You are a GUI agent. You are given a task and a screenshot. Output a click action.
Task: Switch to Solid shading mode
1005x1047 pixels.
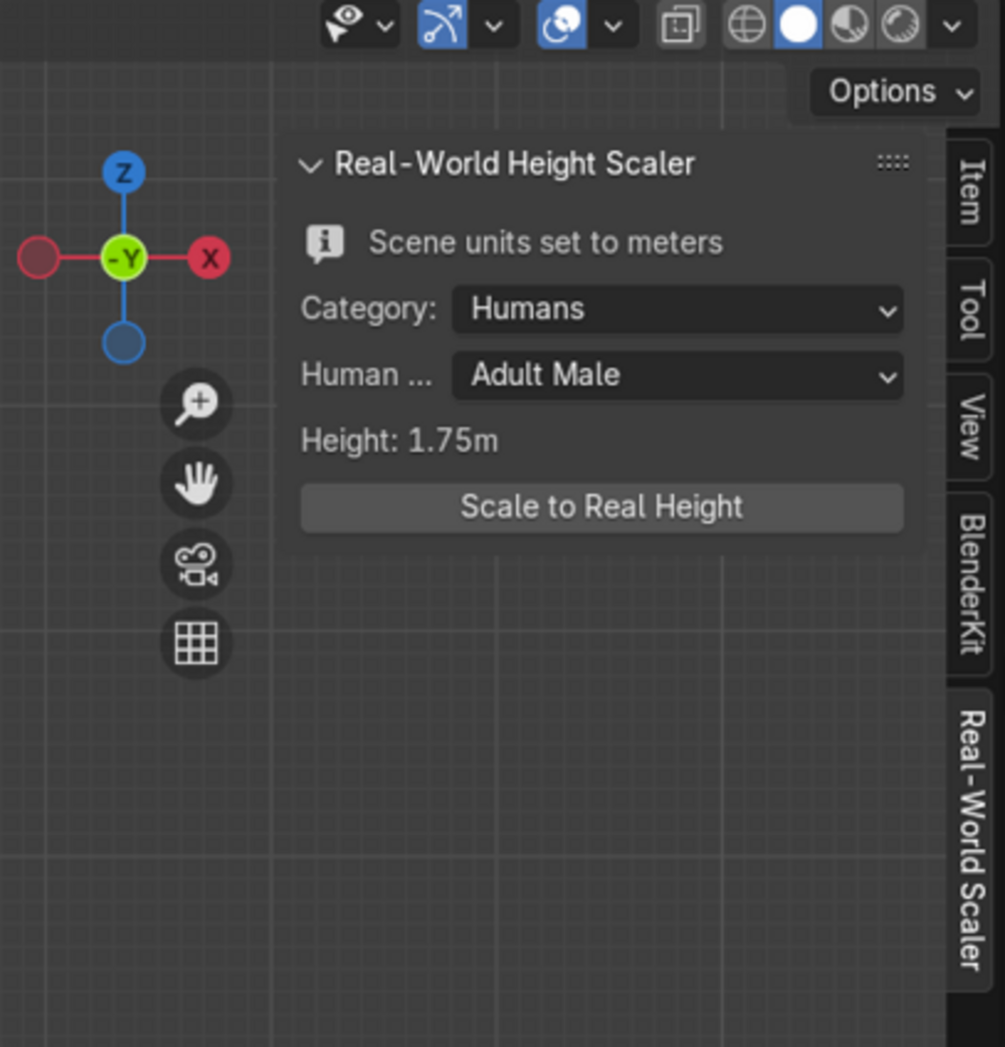click(798, 24)
